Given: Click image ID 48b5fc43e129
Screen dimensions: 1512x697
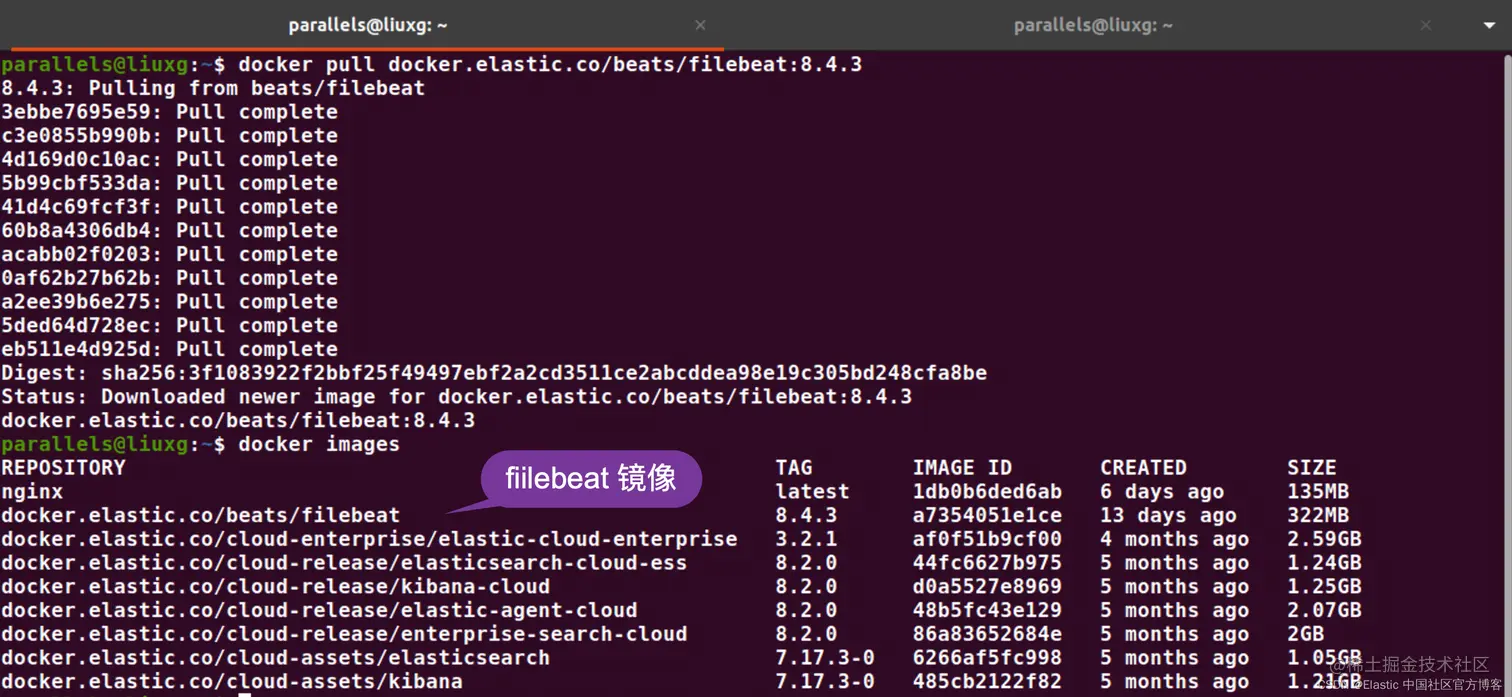Looking at the screenshot, I should 987,611.
